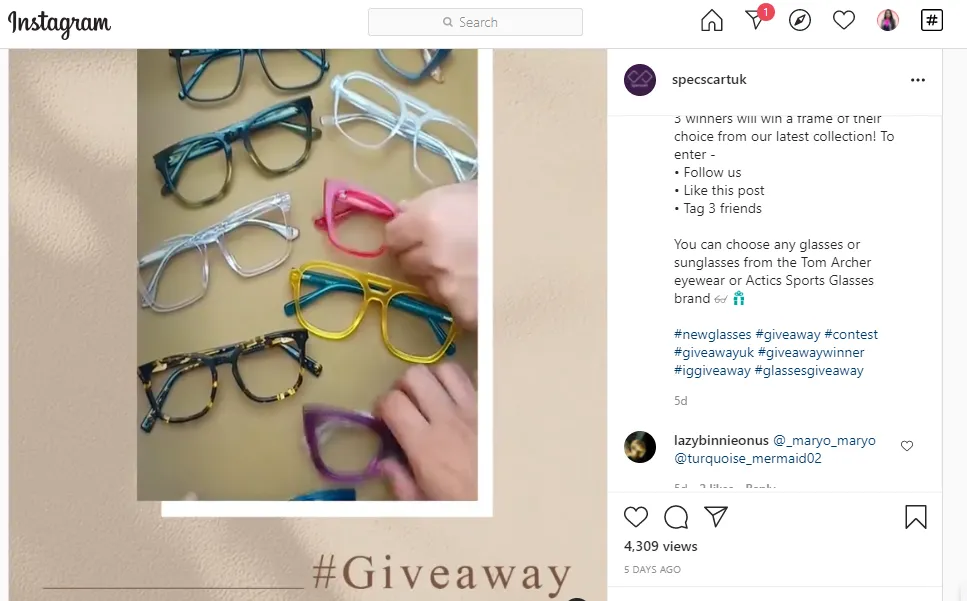Open the Explore compass icon
Image resolution: width=967 pixels, height=601 pixels.
[x=800, y=21]
